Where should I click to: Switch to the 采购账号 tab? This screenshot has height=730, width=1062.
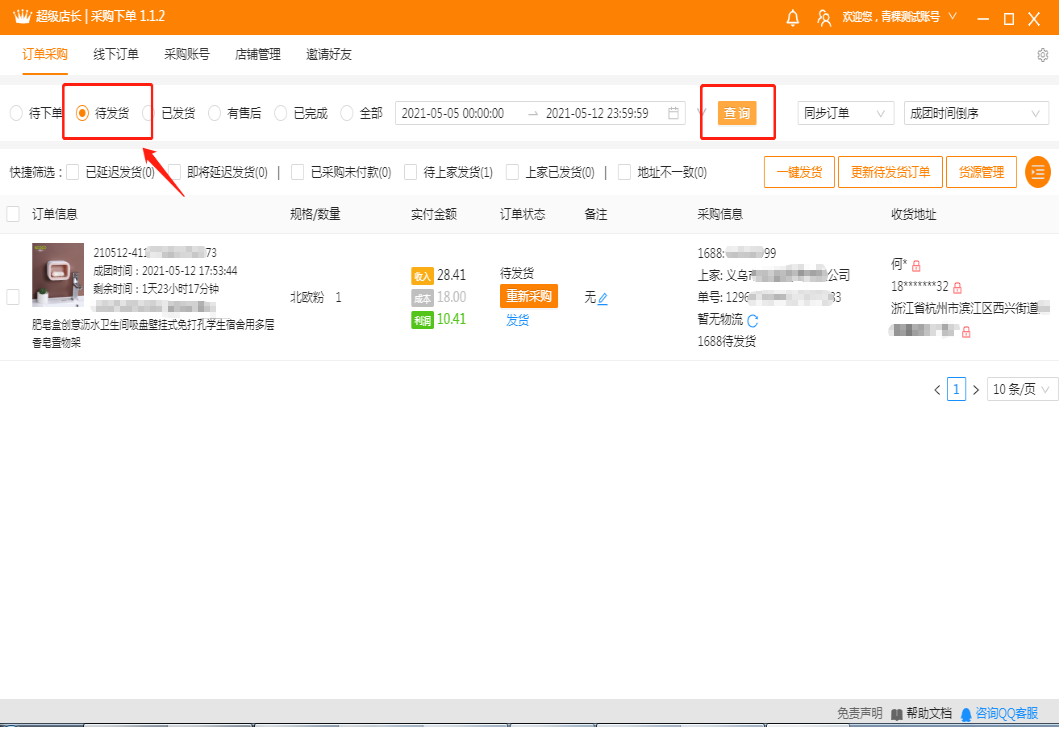187,54
